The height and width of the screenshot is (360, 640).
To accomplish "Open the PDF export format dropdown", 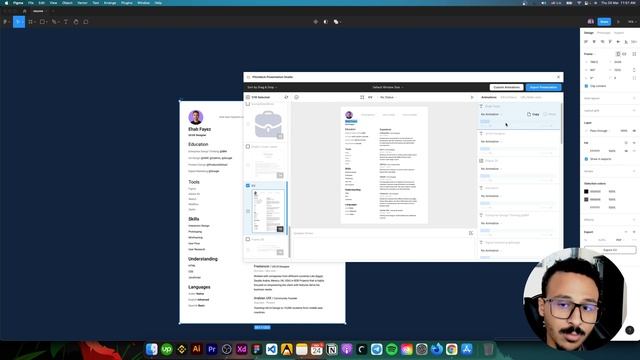I will (620, 240).
